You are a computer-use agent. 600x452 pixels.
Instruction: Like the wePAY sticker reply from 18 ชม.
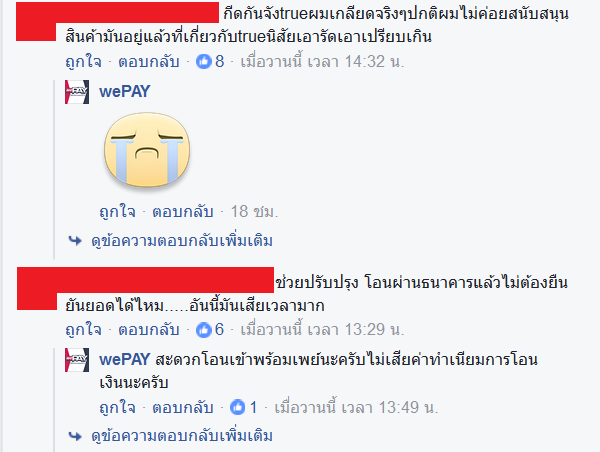[117, 212]
